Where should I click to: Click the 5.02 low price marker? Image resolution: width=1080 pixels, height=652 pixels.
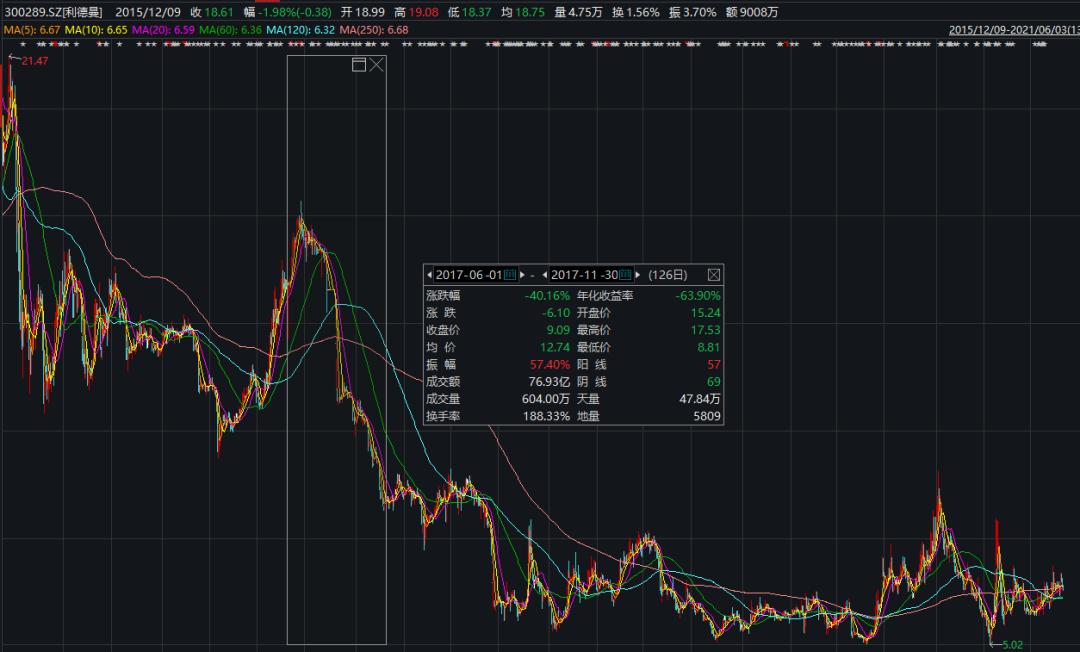[x=1012, y=645]
